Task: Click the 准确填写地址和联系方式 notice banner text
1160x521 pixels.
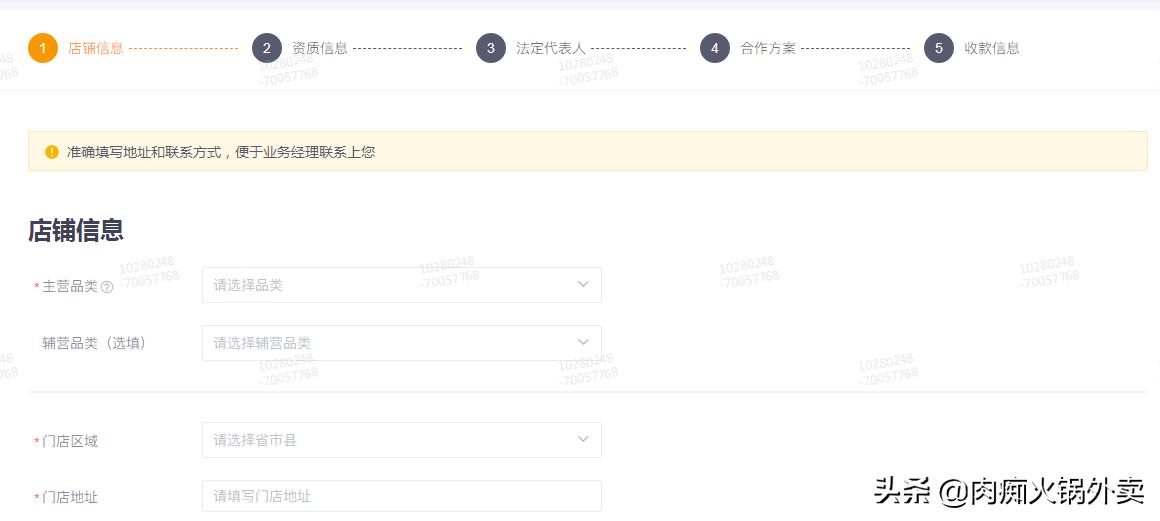Action: pos(221,153)
